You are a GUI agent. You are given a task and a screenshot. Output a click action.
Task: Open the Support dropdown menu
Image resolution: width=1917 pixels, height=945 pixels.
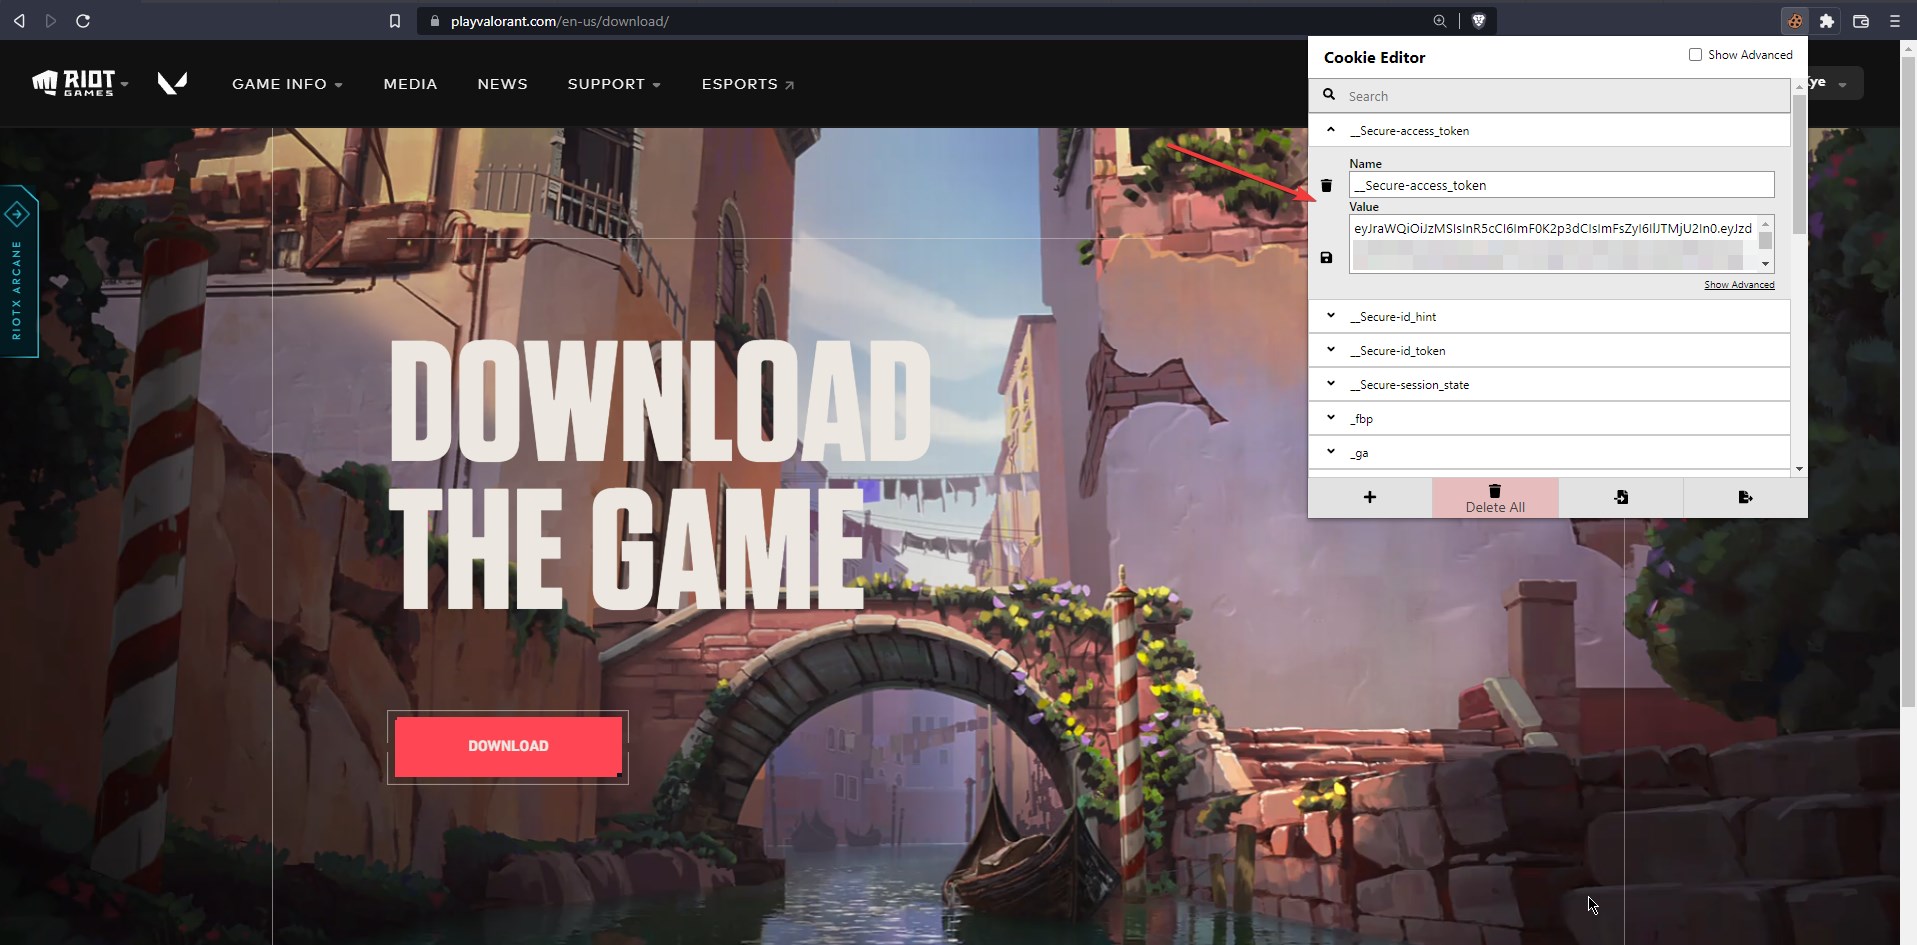[614, 84]
